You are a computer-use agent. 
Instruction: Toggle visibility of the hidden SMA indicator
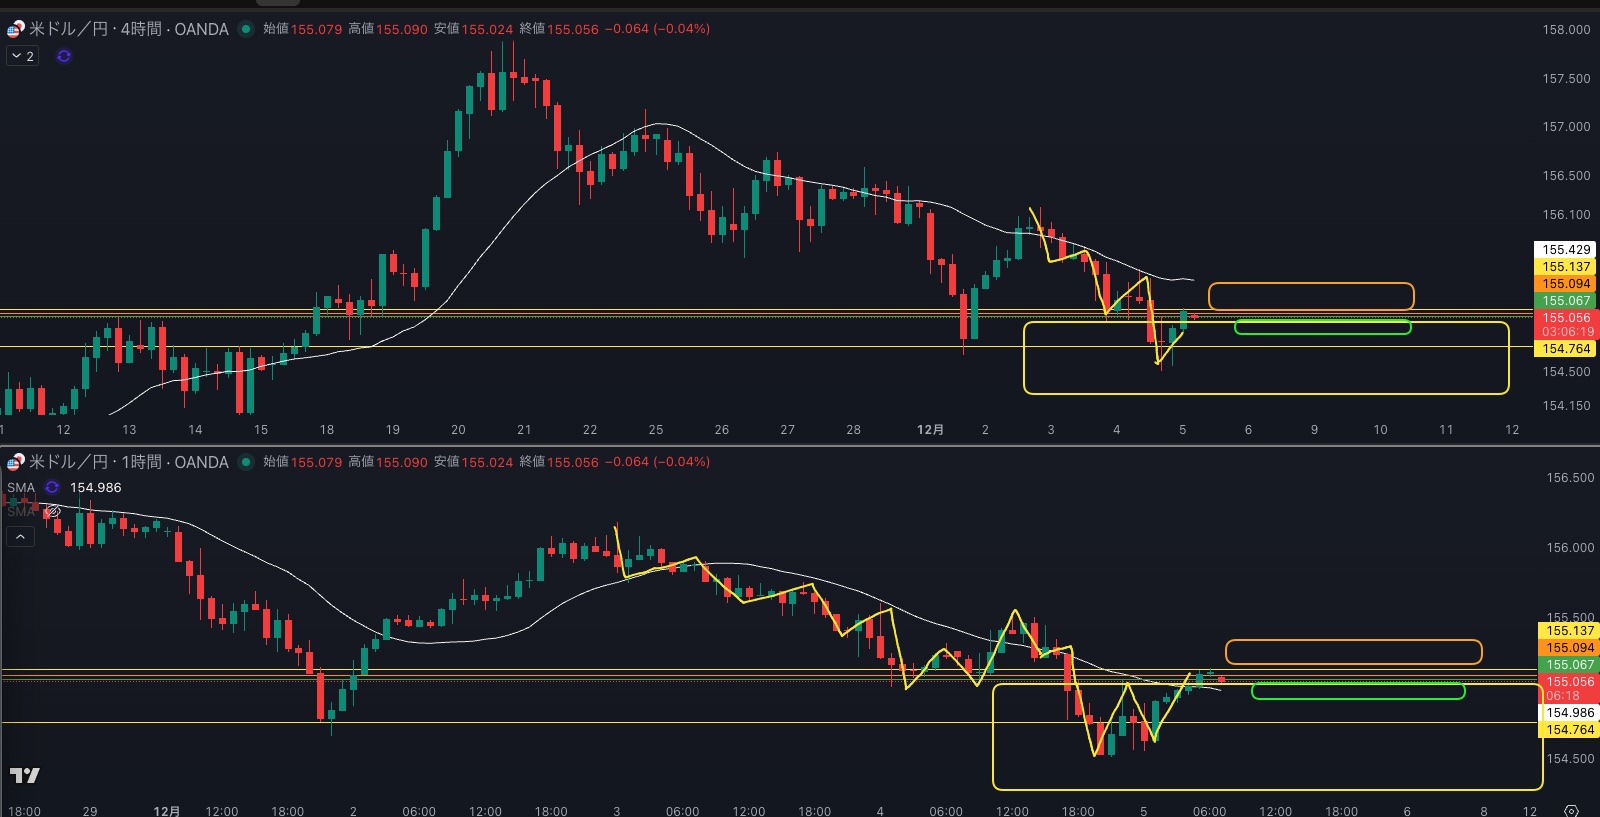pos(53,512)
